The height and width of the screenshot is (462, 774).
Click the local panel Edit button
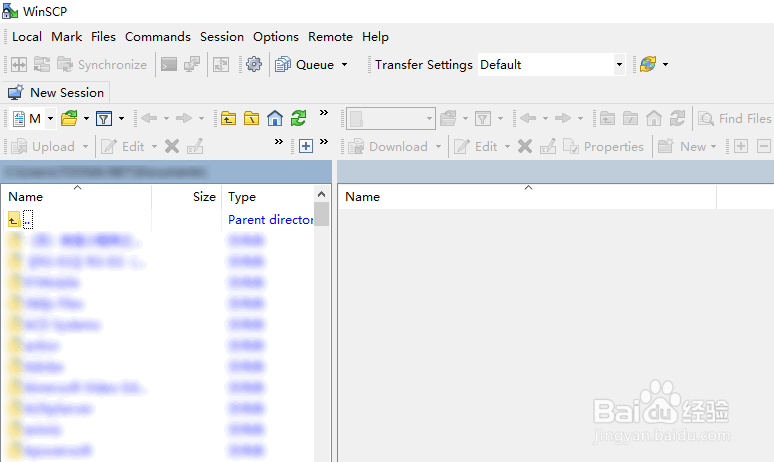tap(123, 147)
